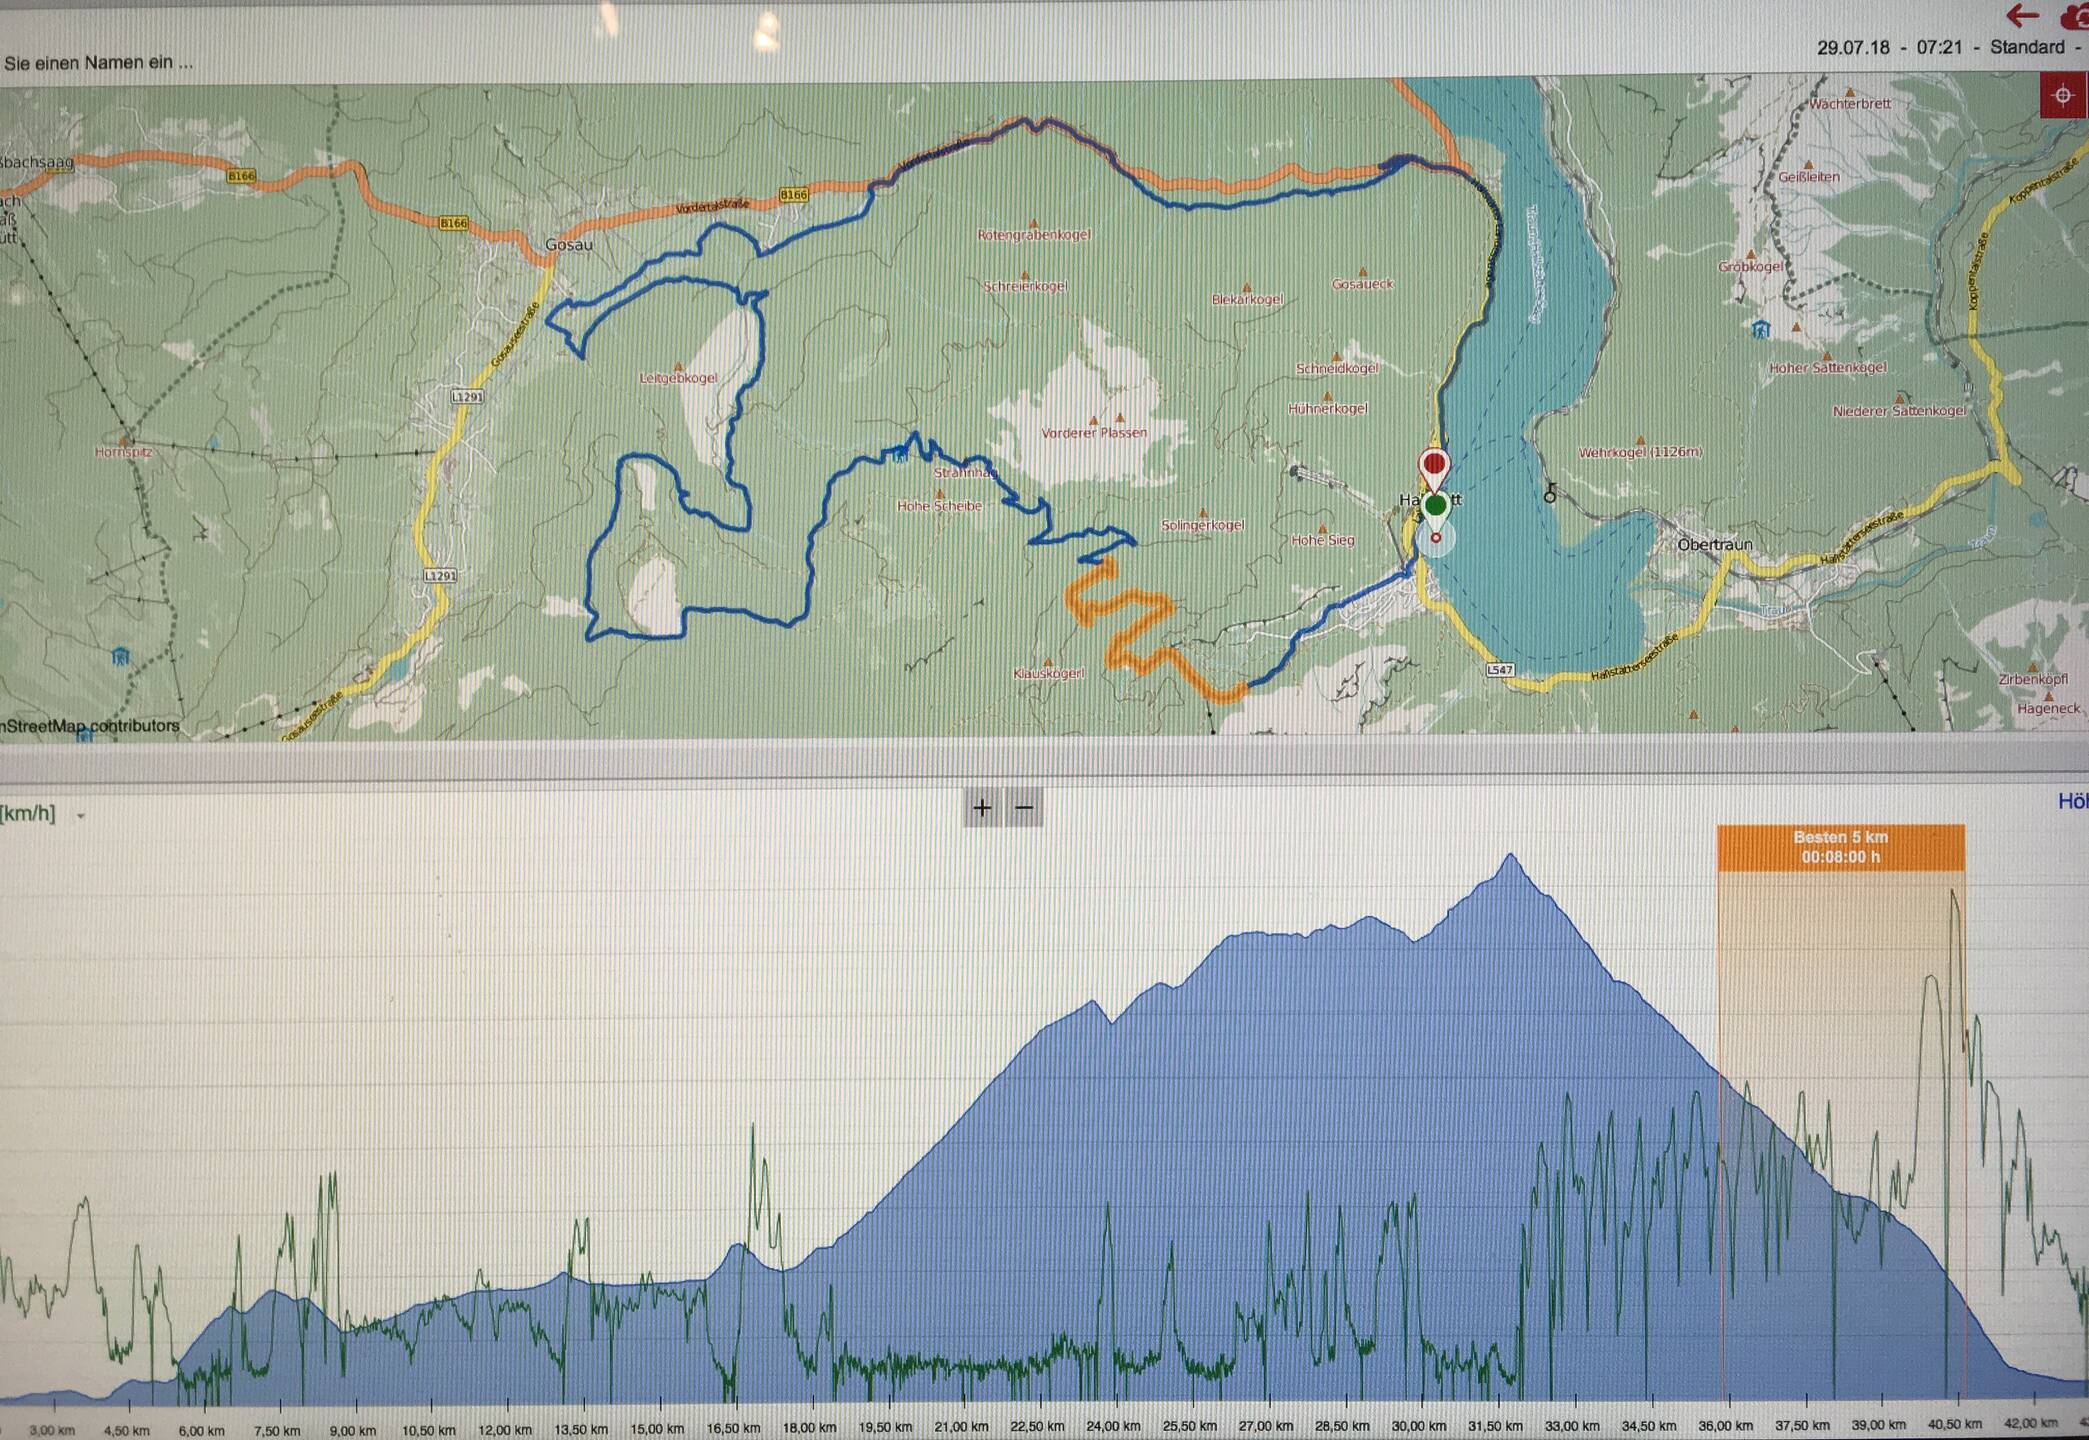Click the green start pin marker
This screenshot has width=2089, height=1440.
tap(1435, 506)
